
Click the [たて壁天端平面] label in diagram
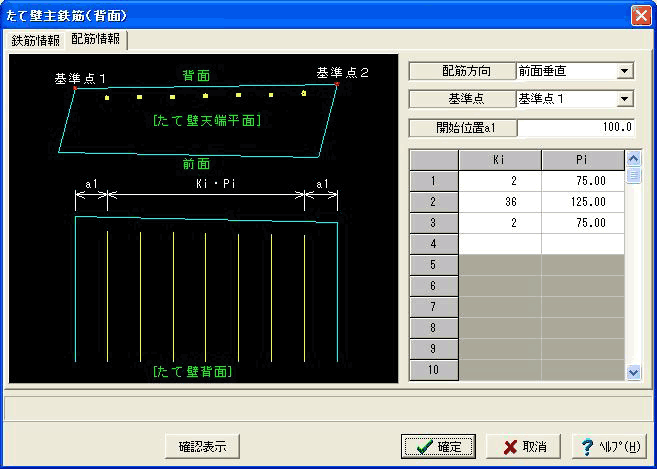pos(207,121)
